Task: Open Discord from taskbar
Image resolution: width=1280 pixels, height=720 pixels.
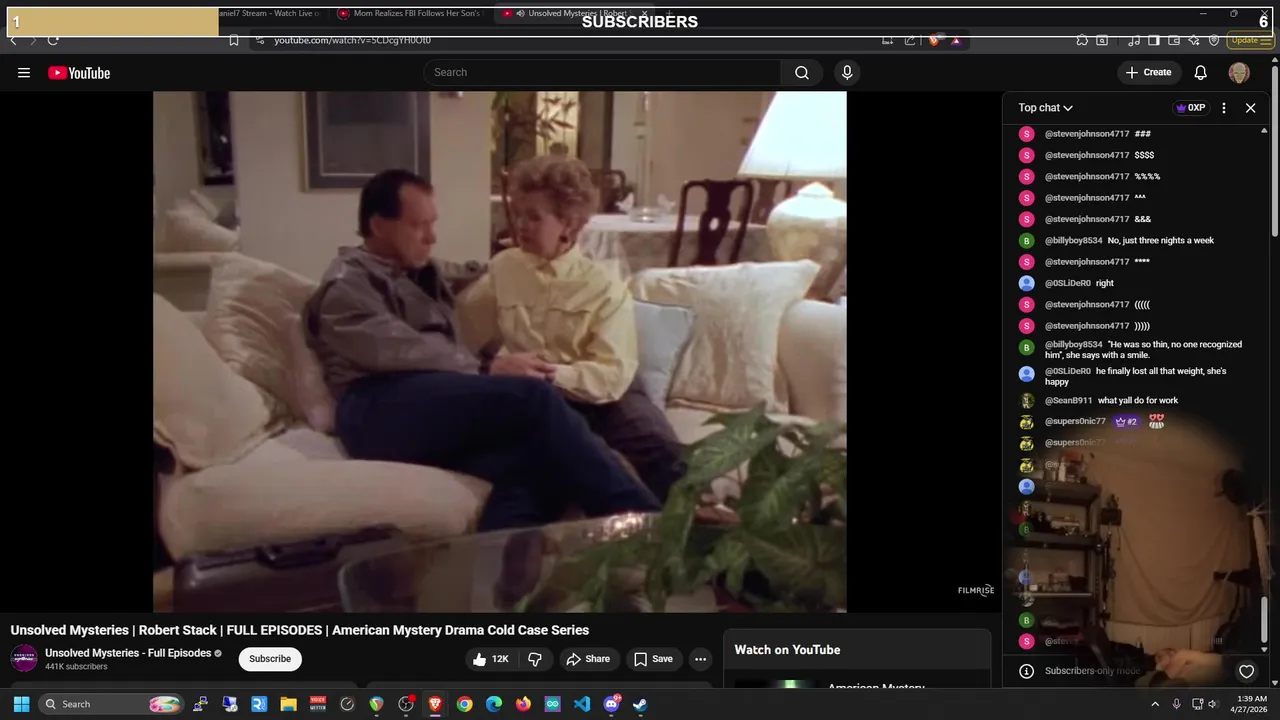Action: [x=611, y=704]
